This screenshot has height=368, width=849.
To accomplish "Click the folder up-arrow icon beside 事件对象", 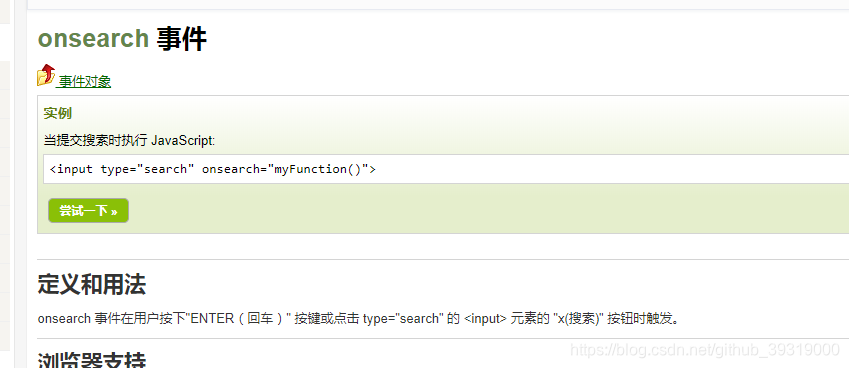I will [46, 75].
